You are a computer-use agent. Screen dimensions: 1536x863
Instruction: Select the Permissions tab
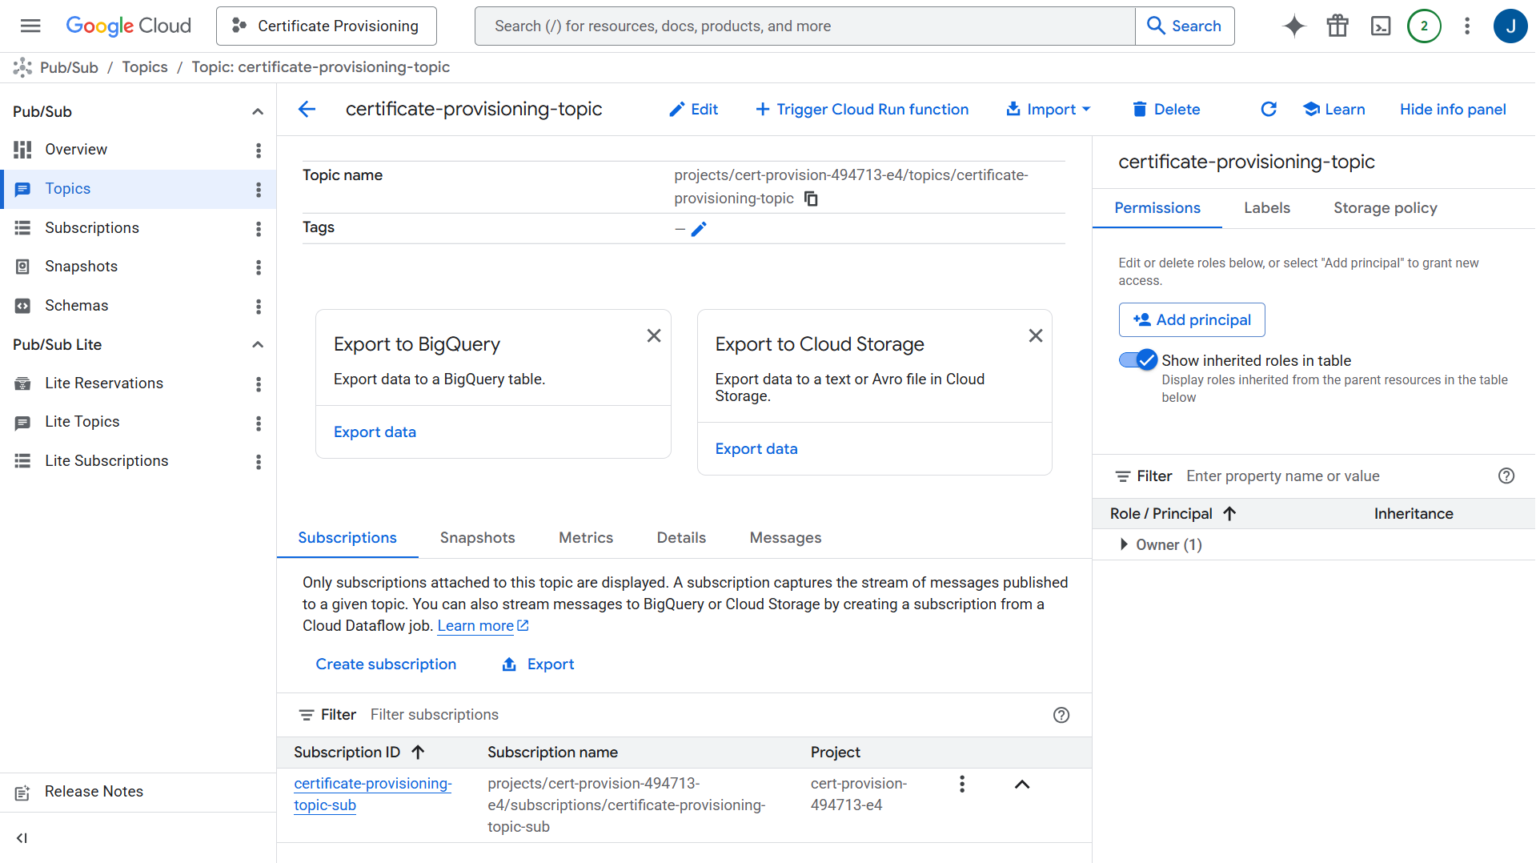[1157, 208]
